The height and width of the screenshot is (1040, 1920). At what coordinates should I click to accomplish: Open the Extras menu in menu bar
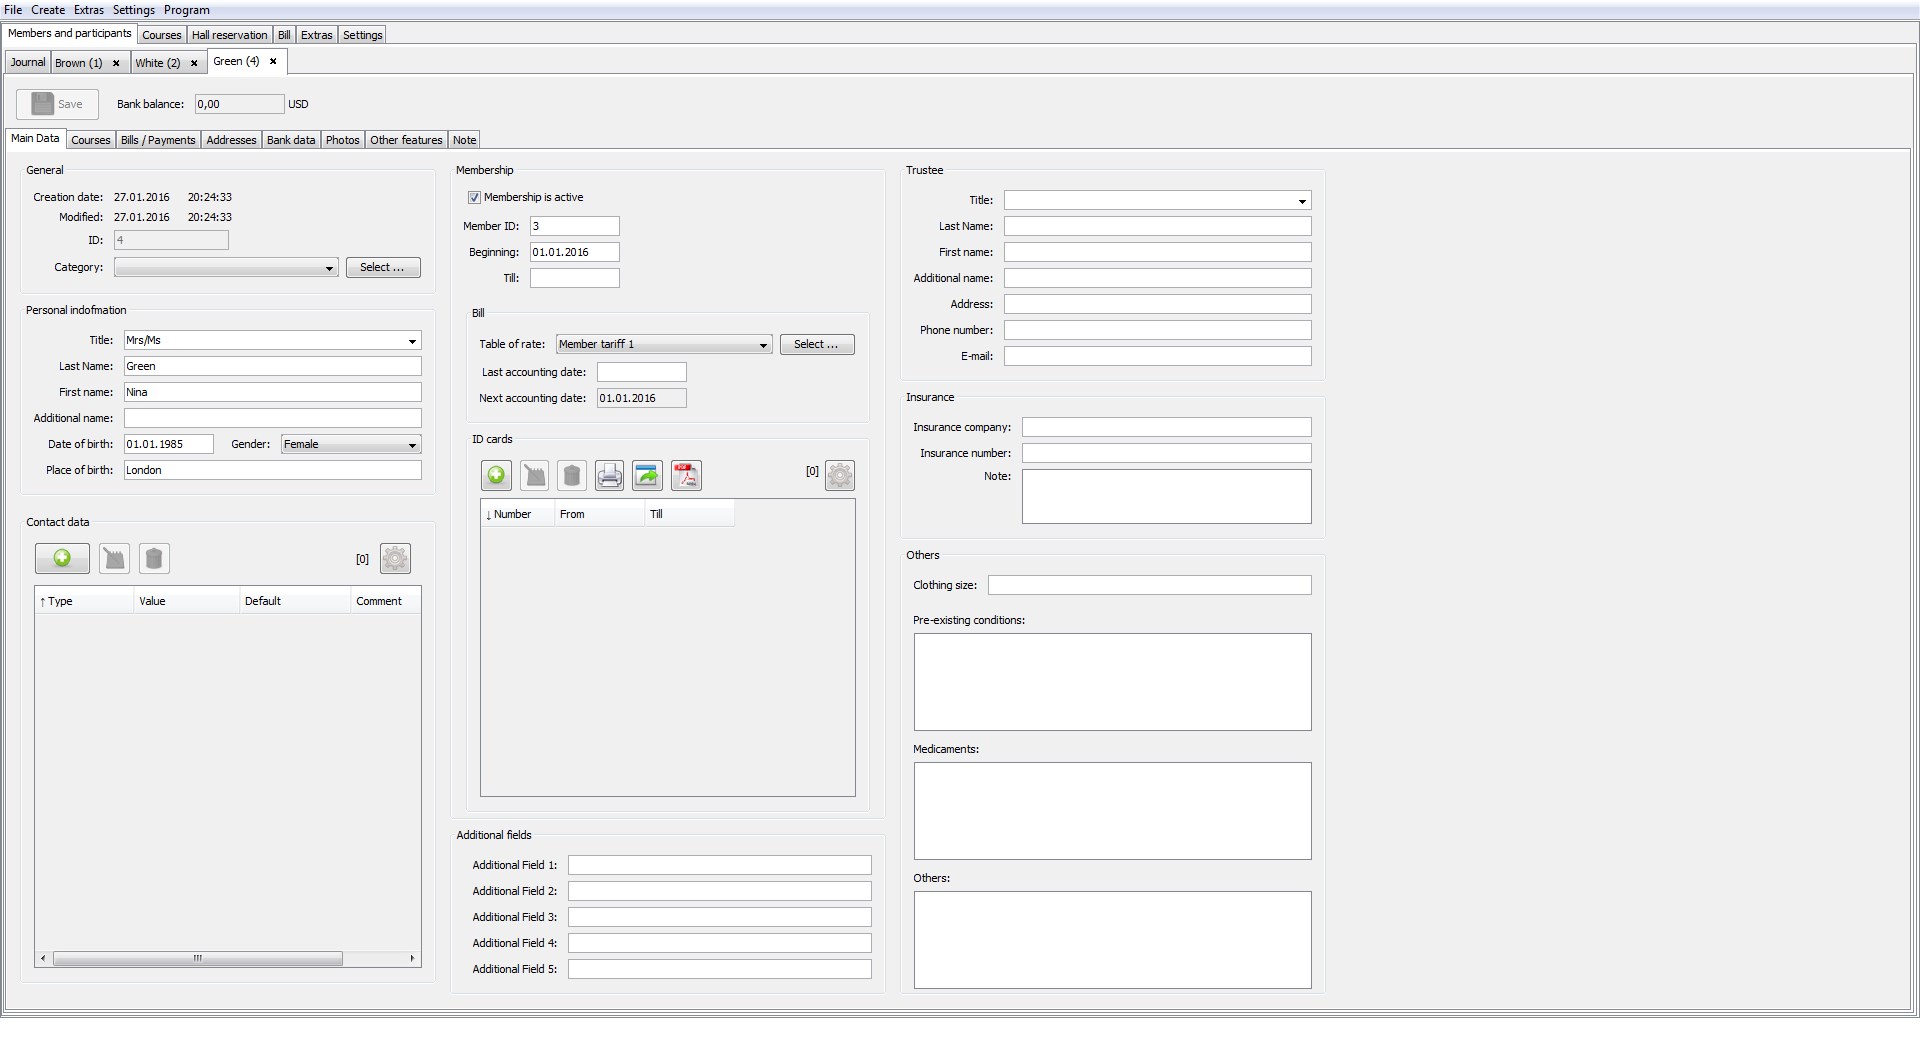(89, 10)
